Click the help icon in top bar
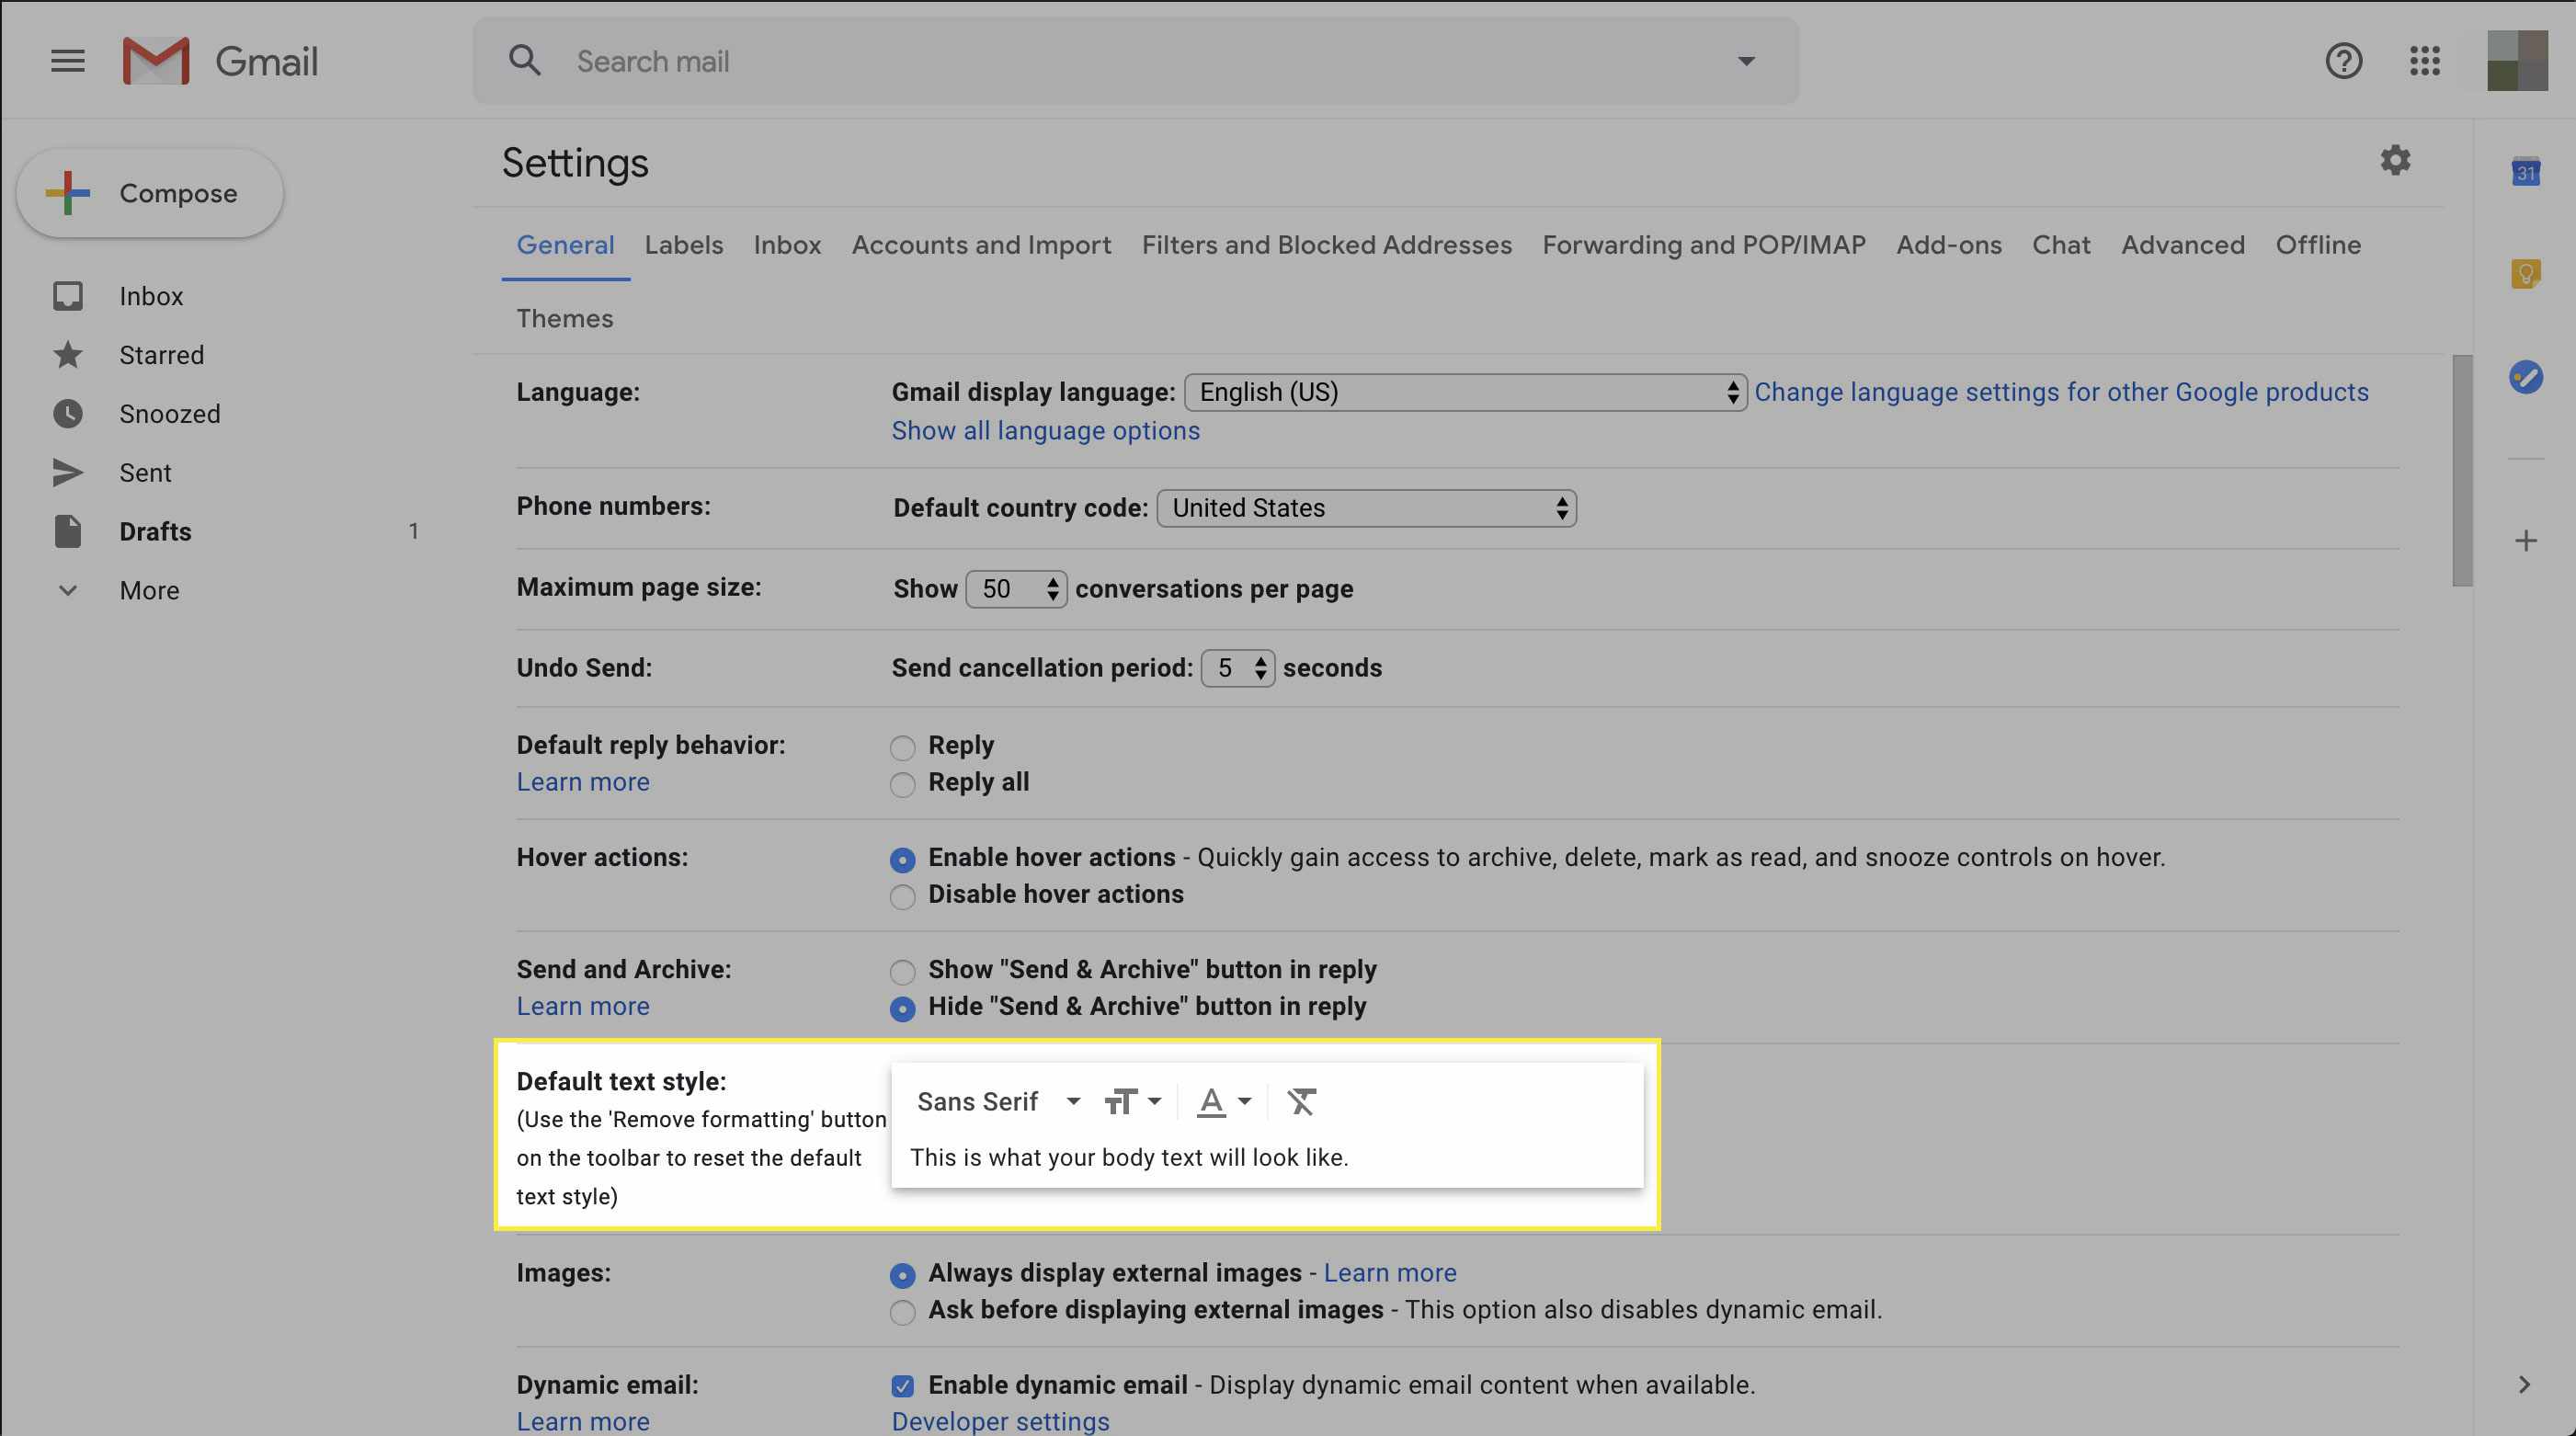Screen dimensions: 2576x1436 tap(2342, 60)
